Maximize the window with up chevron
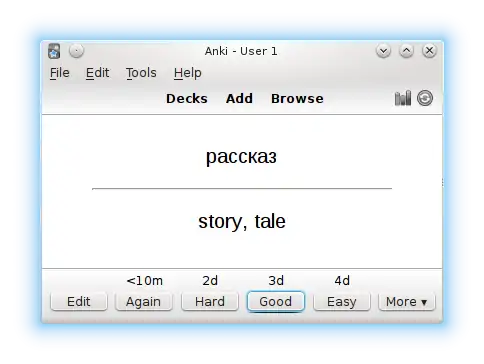 (x=406, y=51)
